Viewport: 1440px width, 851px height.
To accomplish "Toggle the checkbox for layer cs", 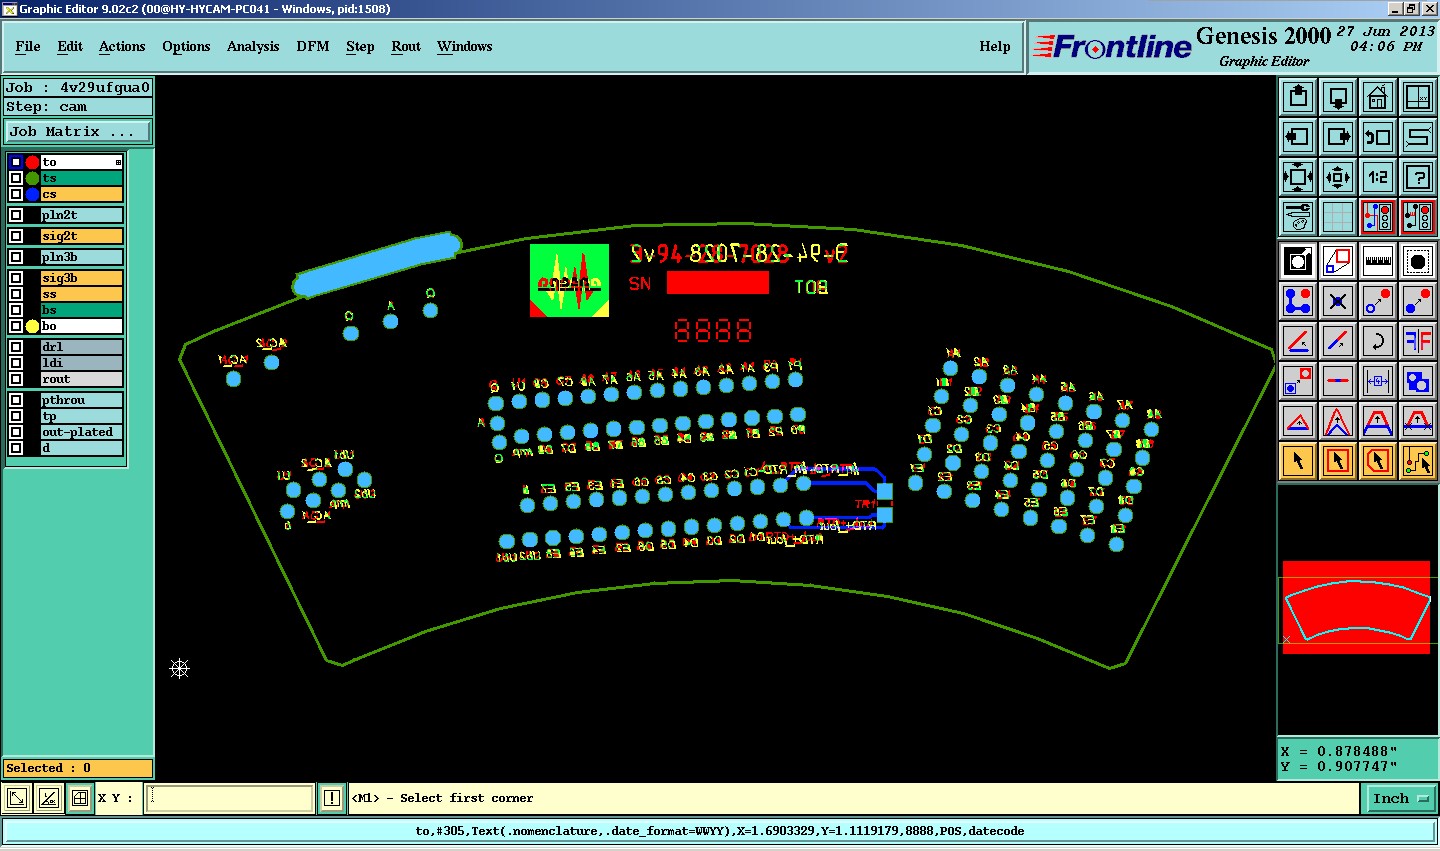I will pyautogui.click(x=16, y=194).
